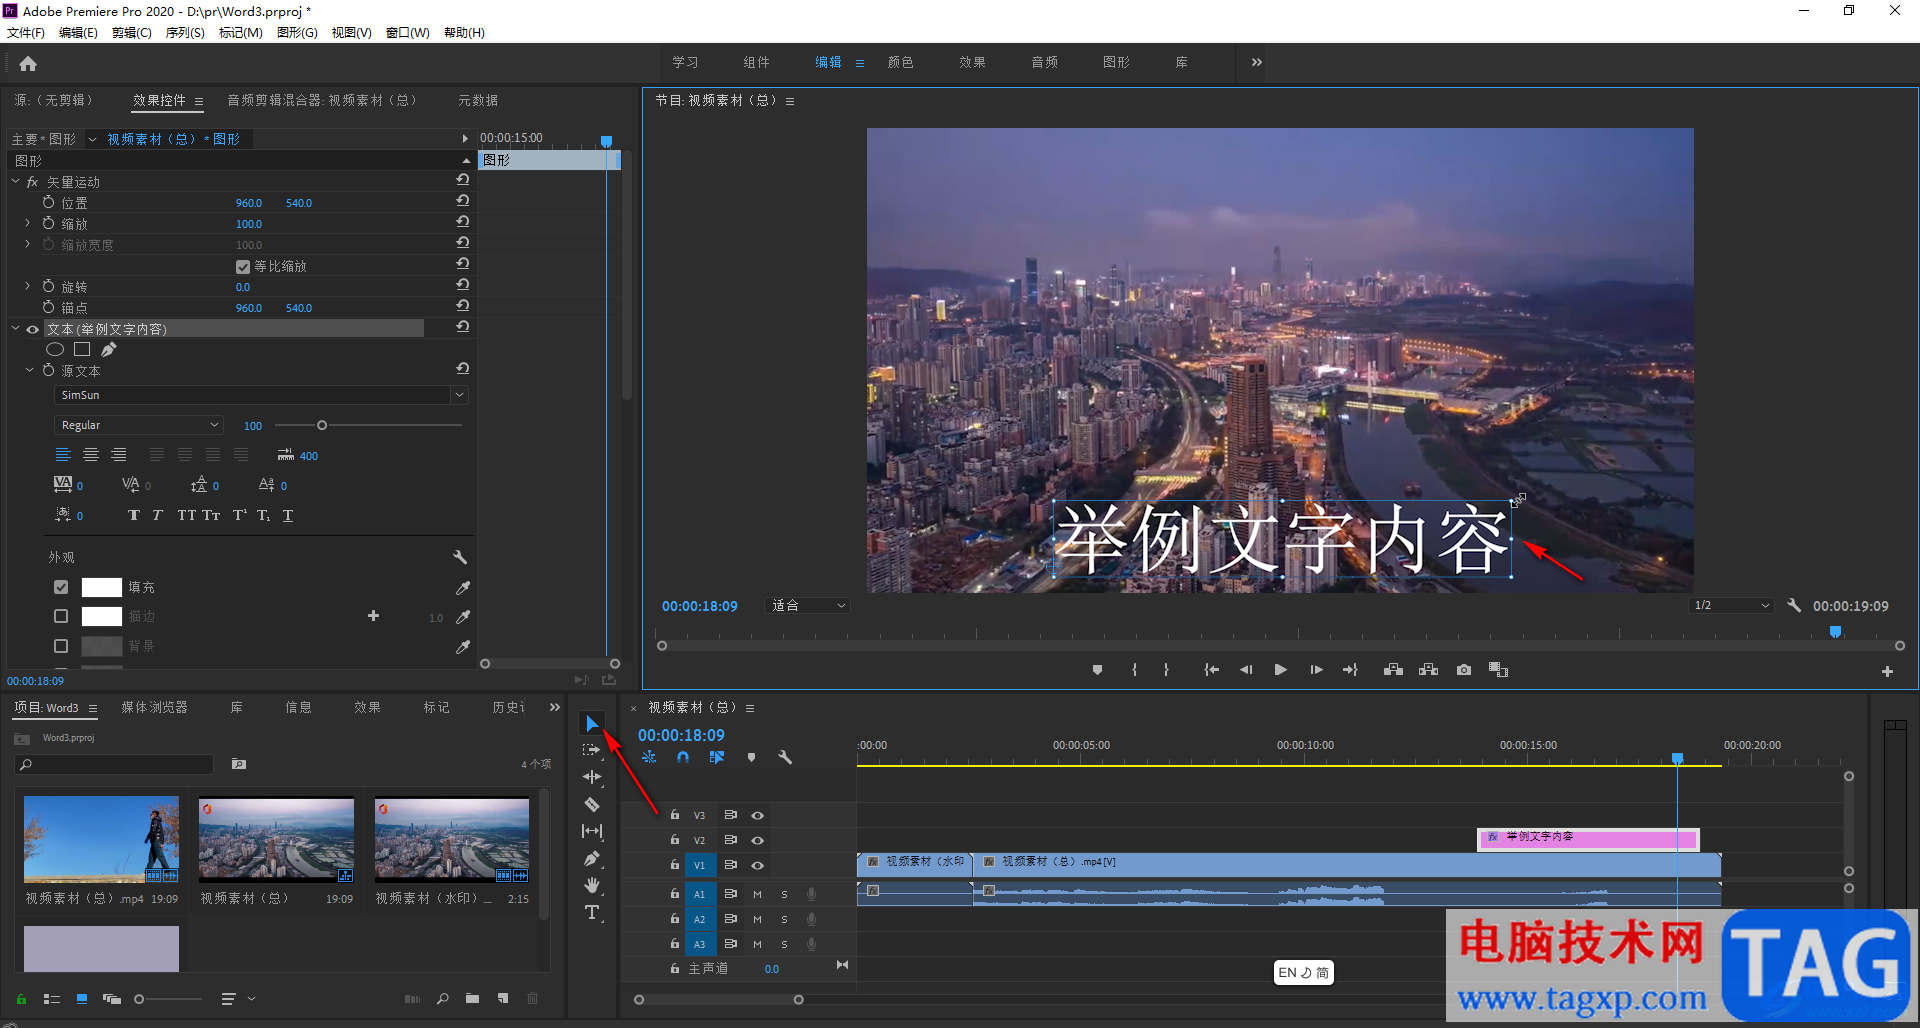
Task: Open the Graphics menu
Action: click(x=297, y=33)
